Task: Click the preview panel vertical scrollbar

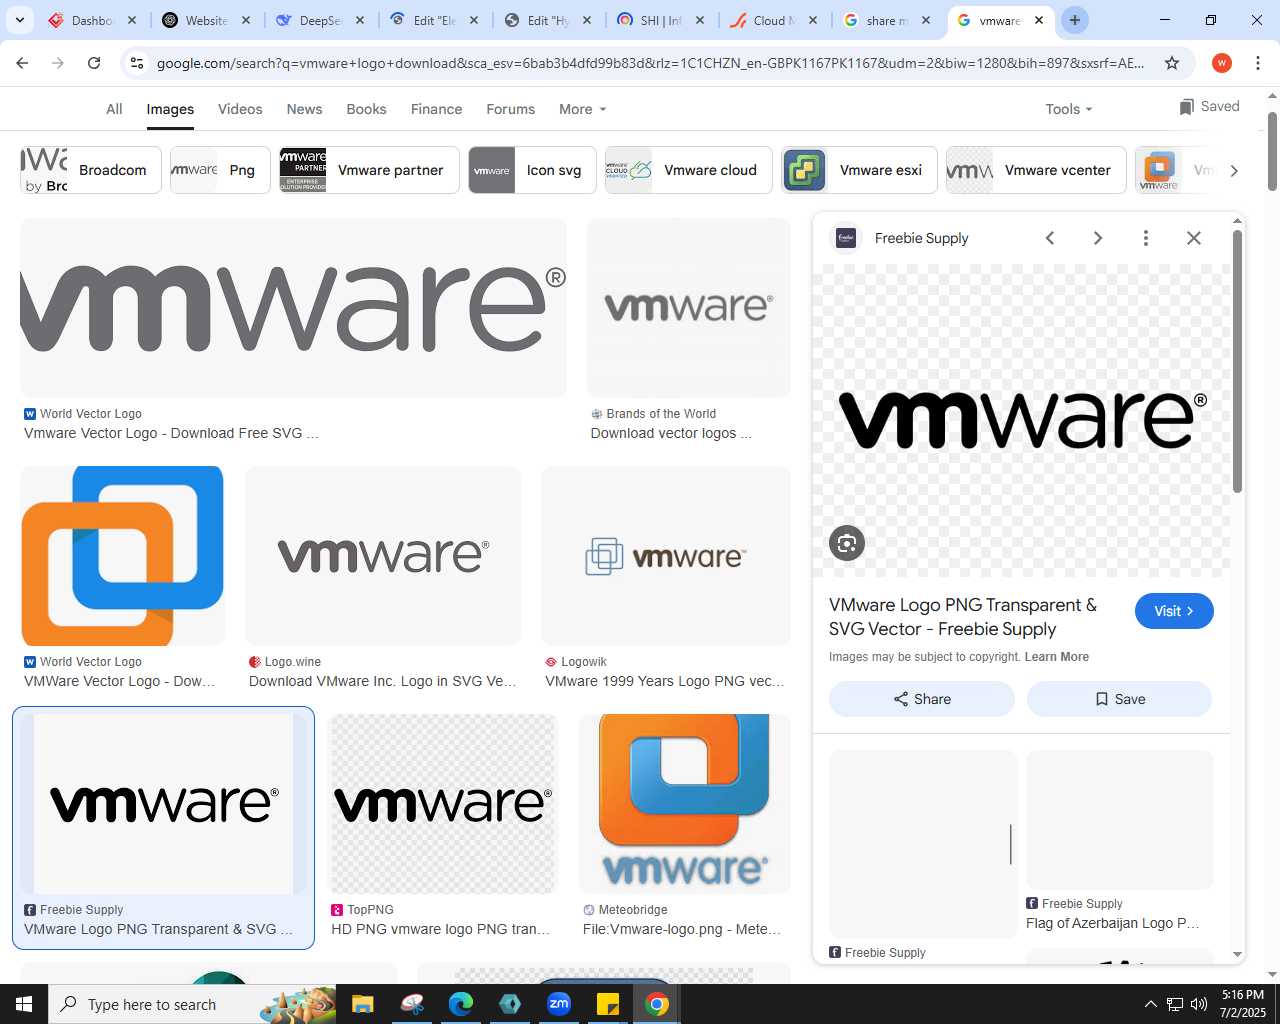Action: click(x=1237, y=361)
